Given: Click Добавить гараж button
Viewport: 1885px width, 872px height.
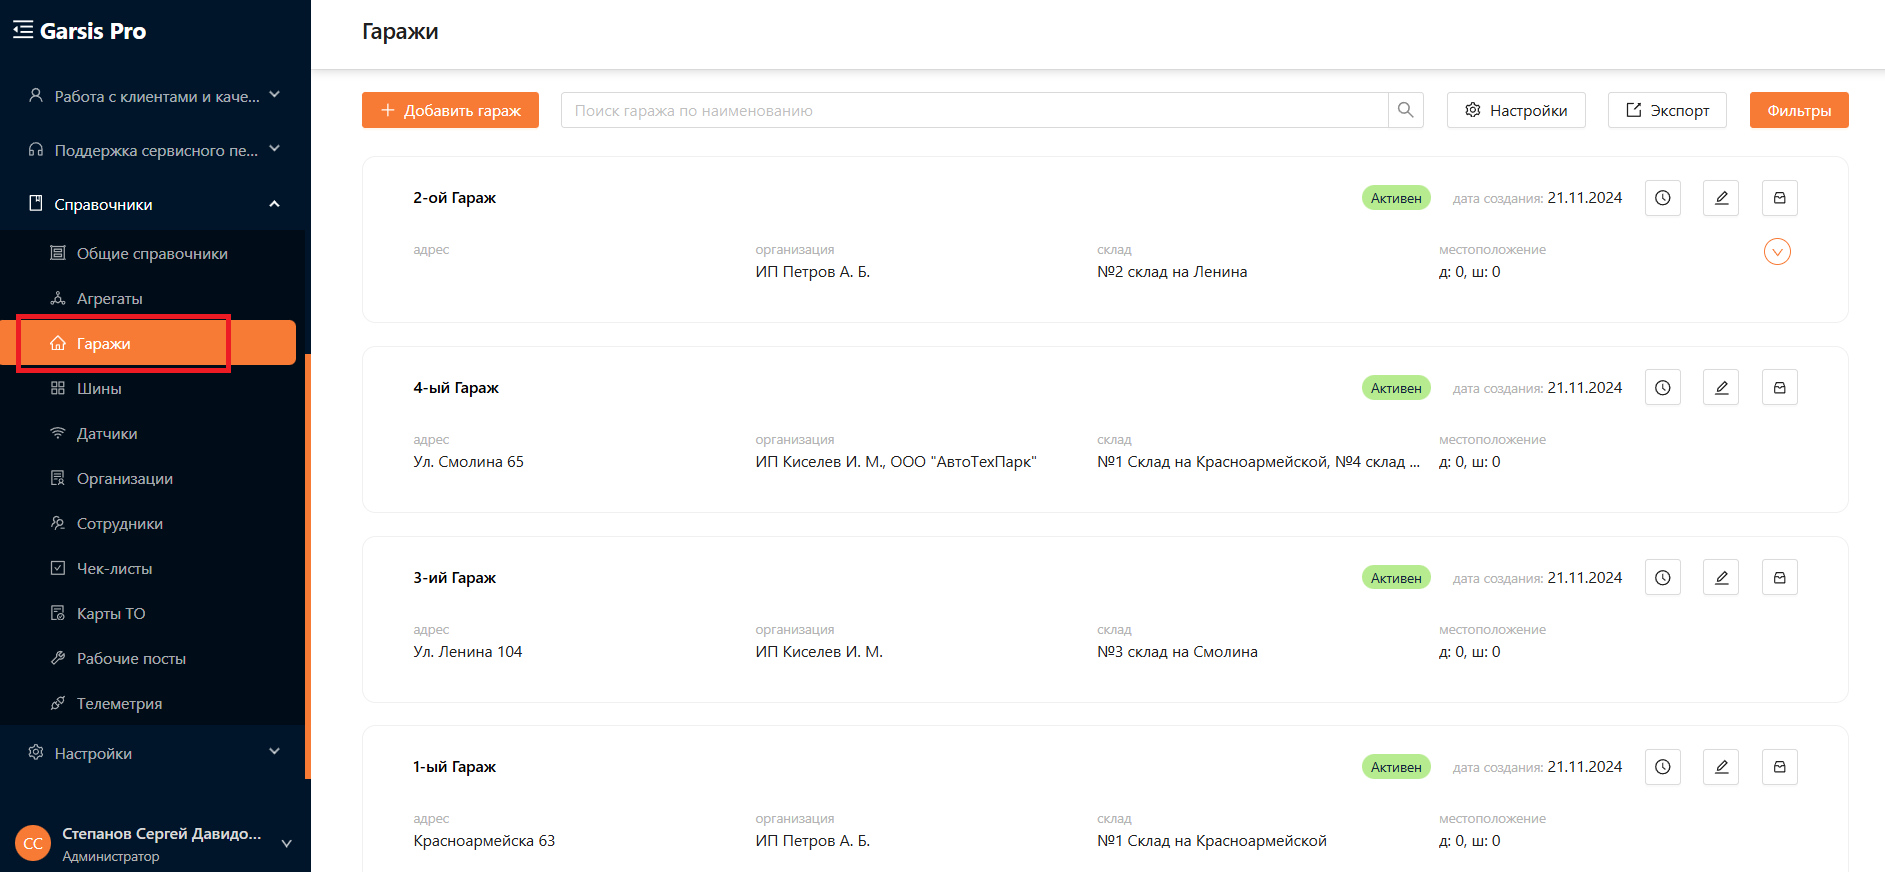Looking at the screenshot, I should [450, 110].
